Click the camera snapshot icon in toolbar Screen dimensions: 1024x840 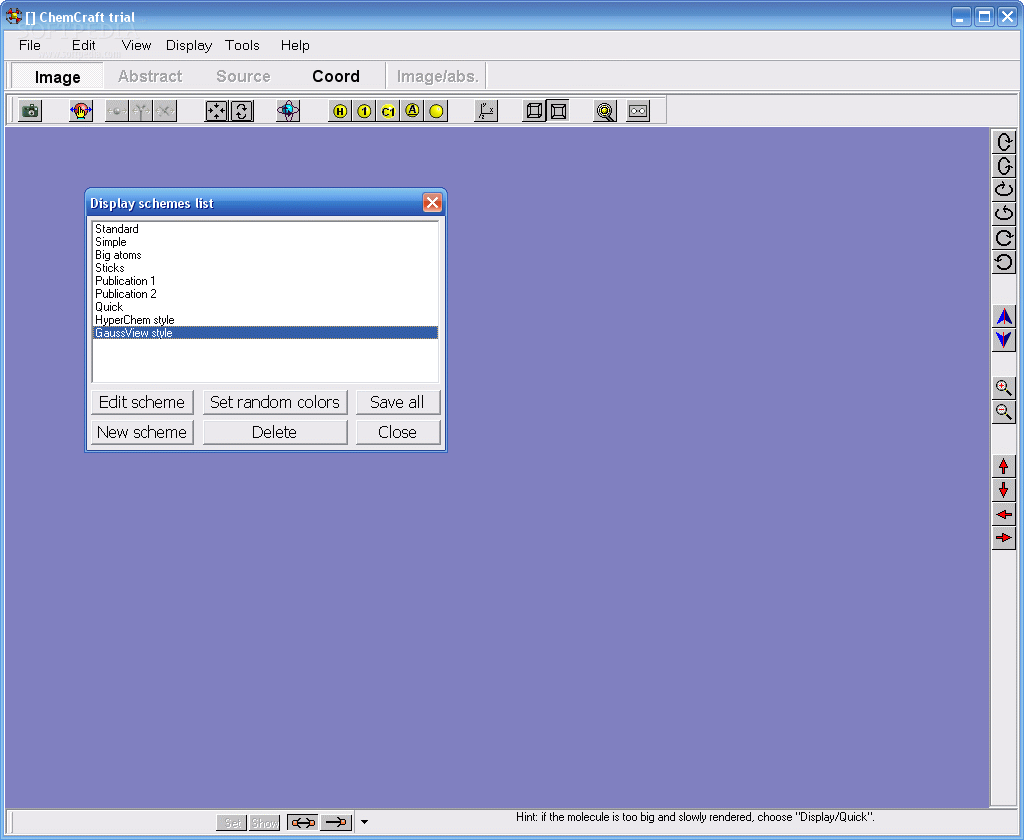(x=30, y=111)
